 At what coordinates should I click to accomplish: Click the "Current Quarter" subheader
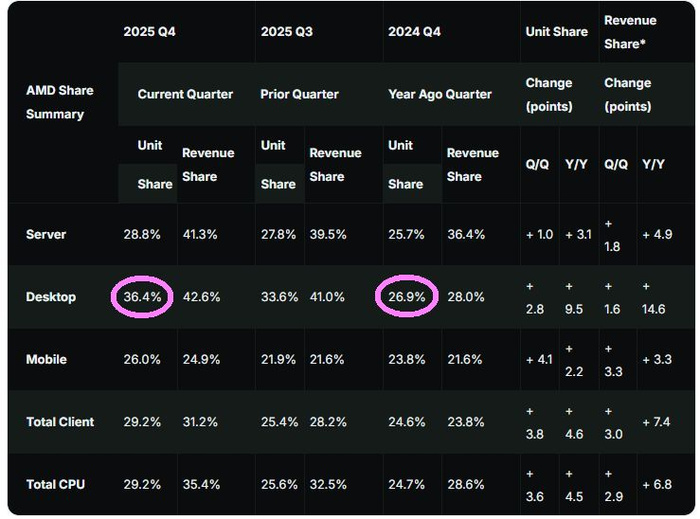[185, 94]
